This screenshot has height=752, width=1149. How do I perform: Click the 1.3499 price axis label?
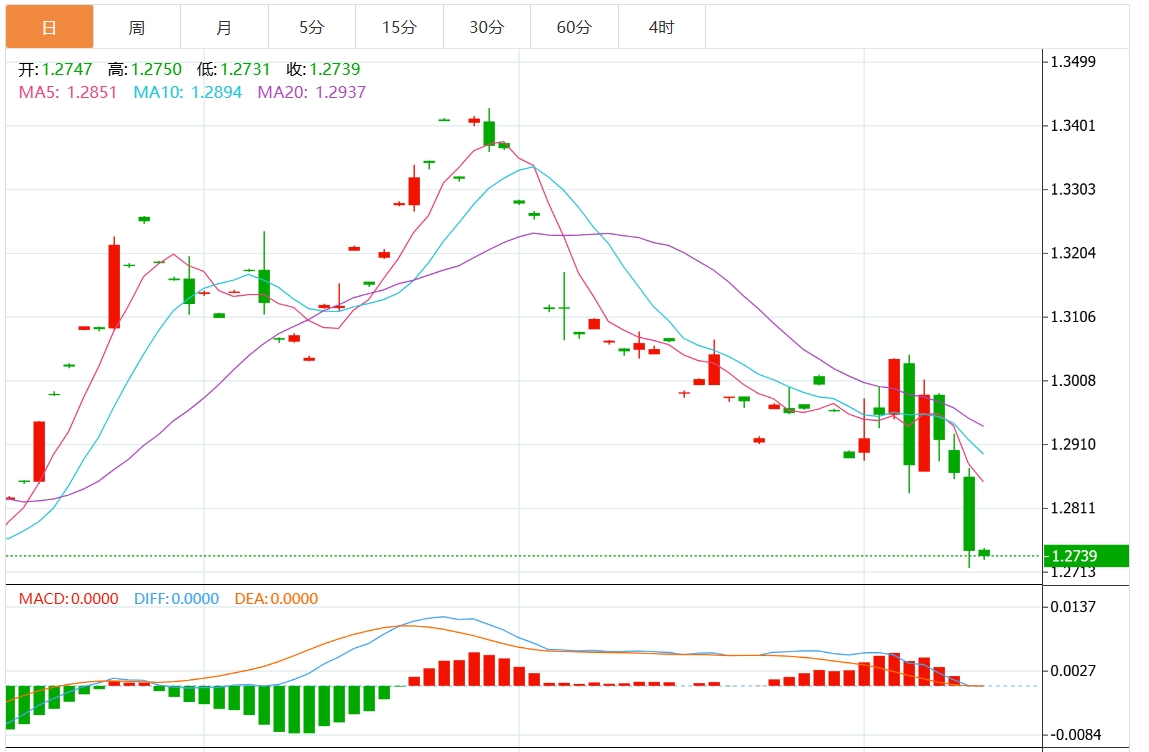(x=1074, y=62)
